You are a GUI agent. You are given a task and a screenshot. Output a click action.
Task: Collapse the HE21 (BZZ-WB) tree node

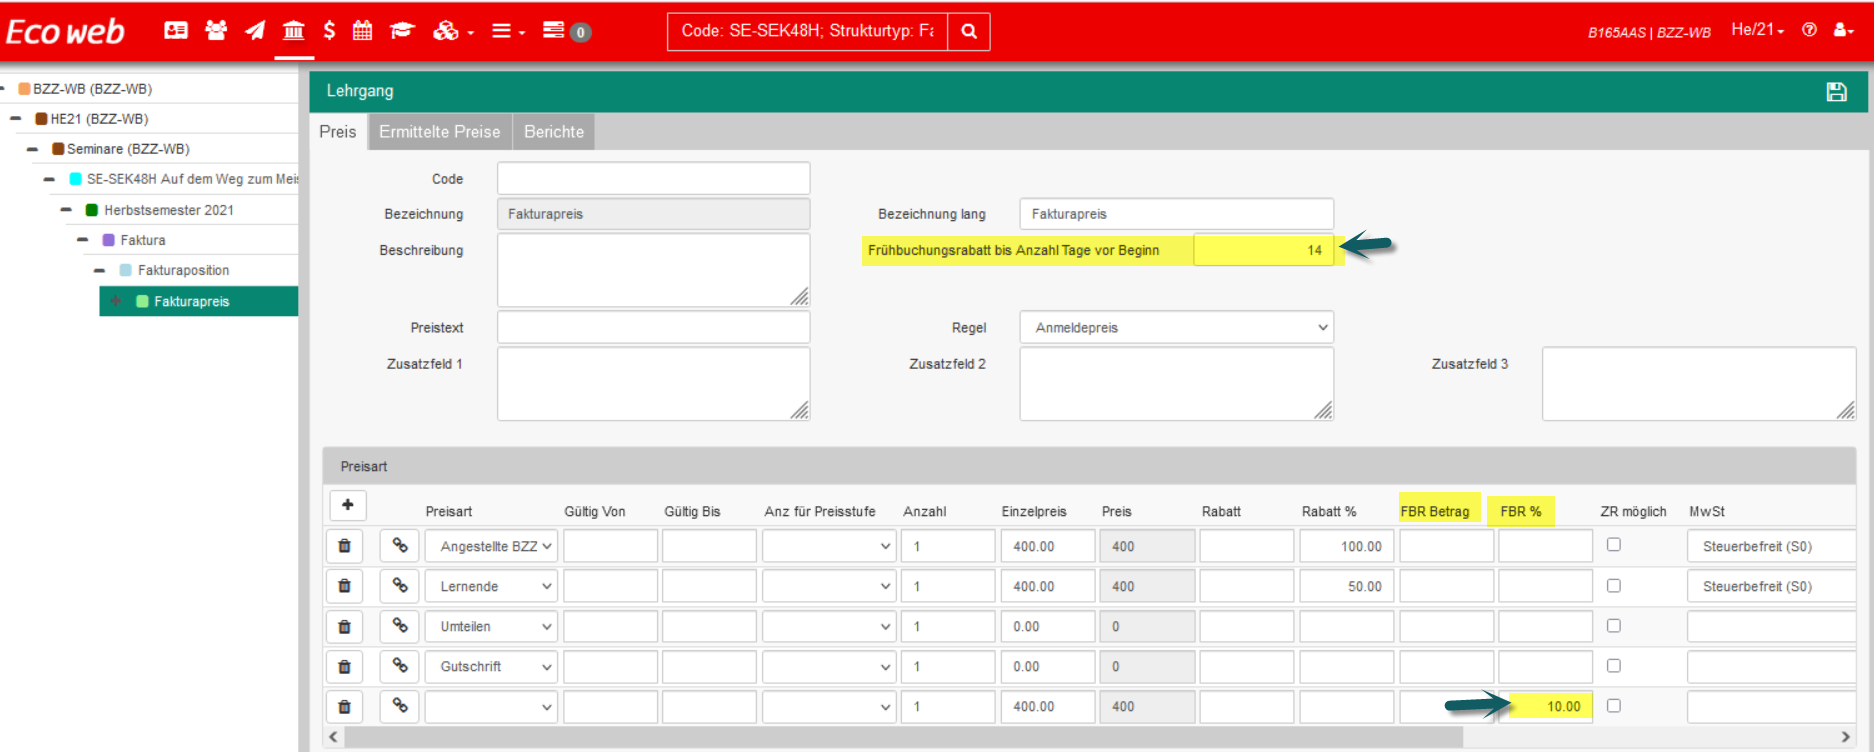tap(16, 119)
